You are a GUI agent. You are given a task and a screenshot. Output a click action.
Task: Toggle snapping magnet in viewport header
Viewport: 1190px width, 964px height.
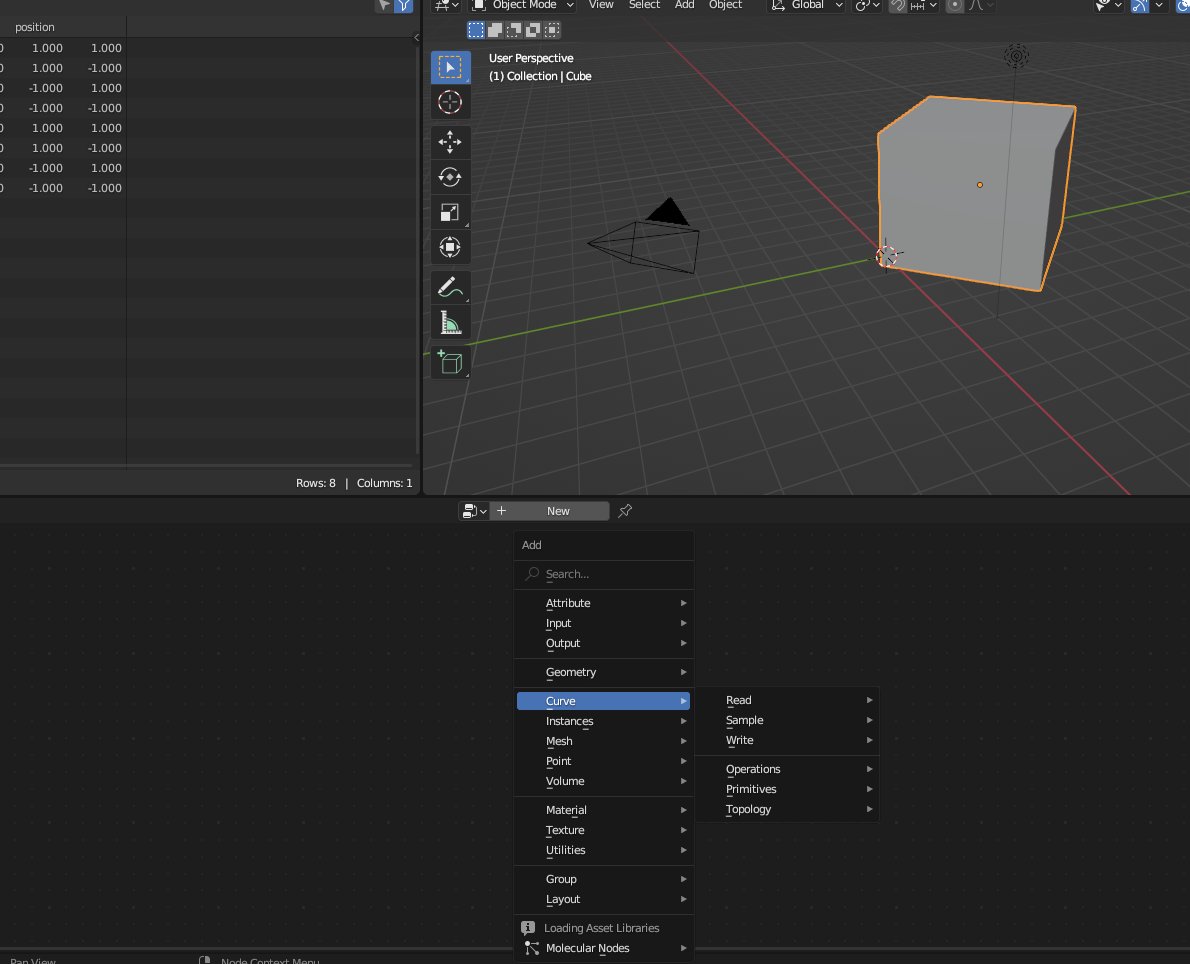tap(898, 5)
